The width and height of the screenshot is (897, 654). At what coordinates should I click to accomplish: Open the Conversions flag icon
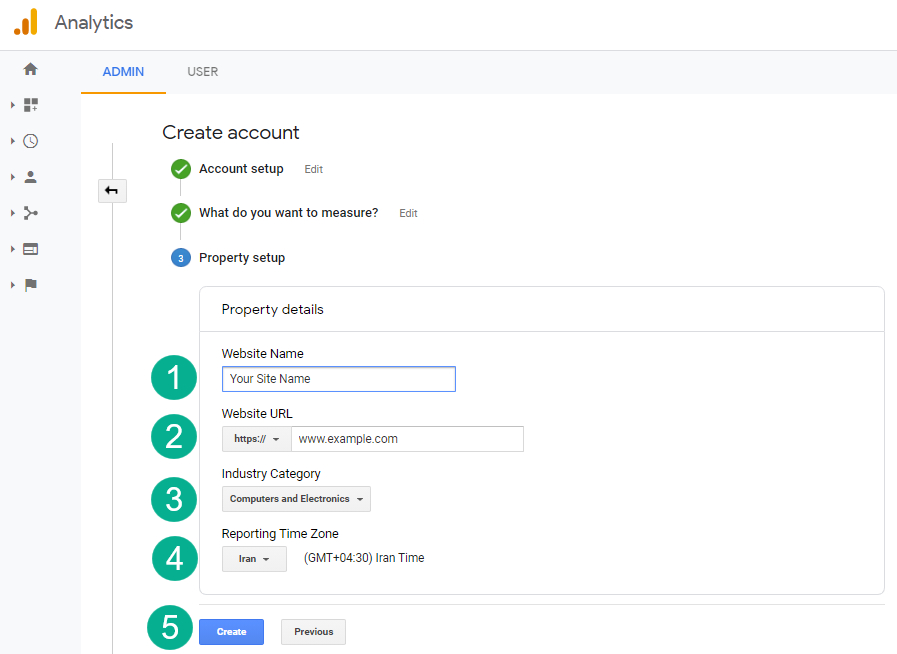30,285
